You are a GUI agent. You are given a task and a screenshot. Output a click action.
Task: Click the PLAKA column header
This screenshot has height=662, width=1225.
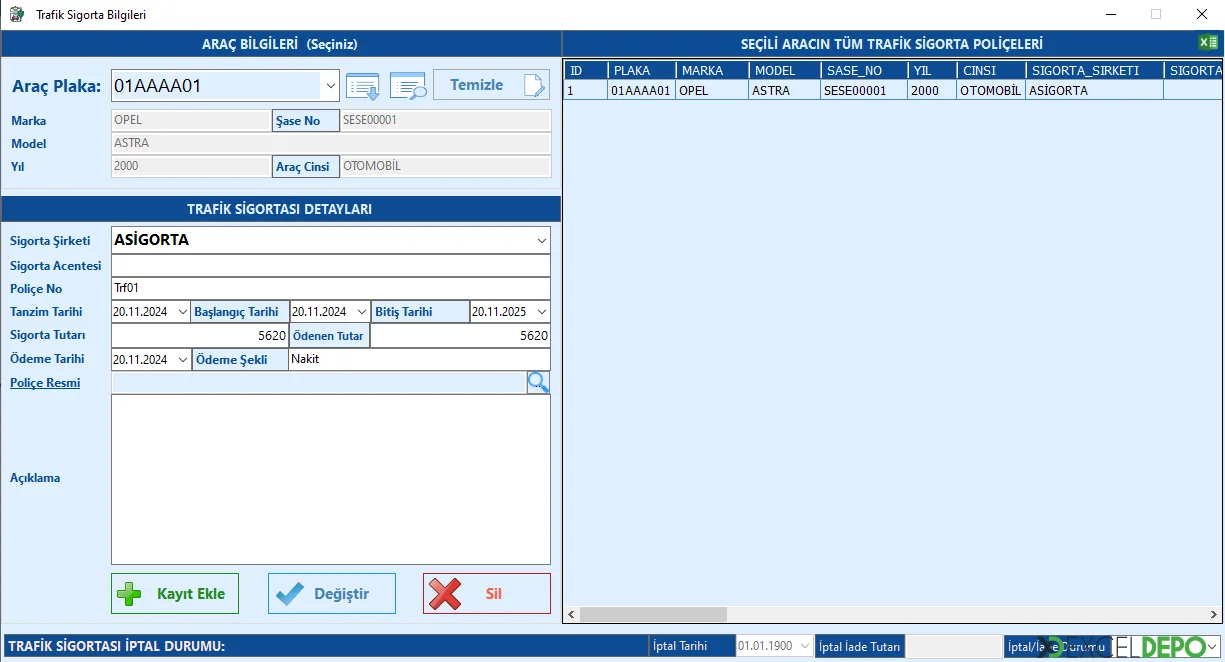tap(641, 71)
